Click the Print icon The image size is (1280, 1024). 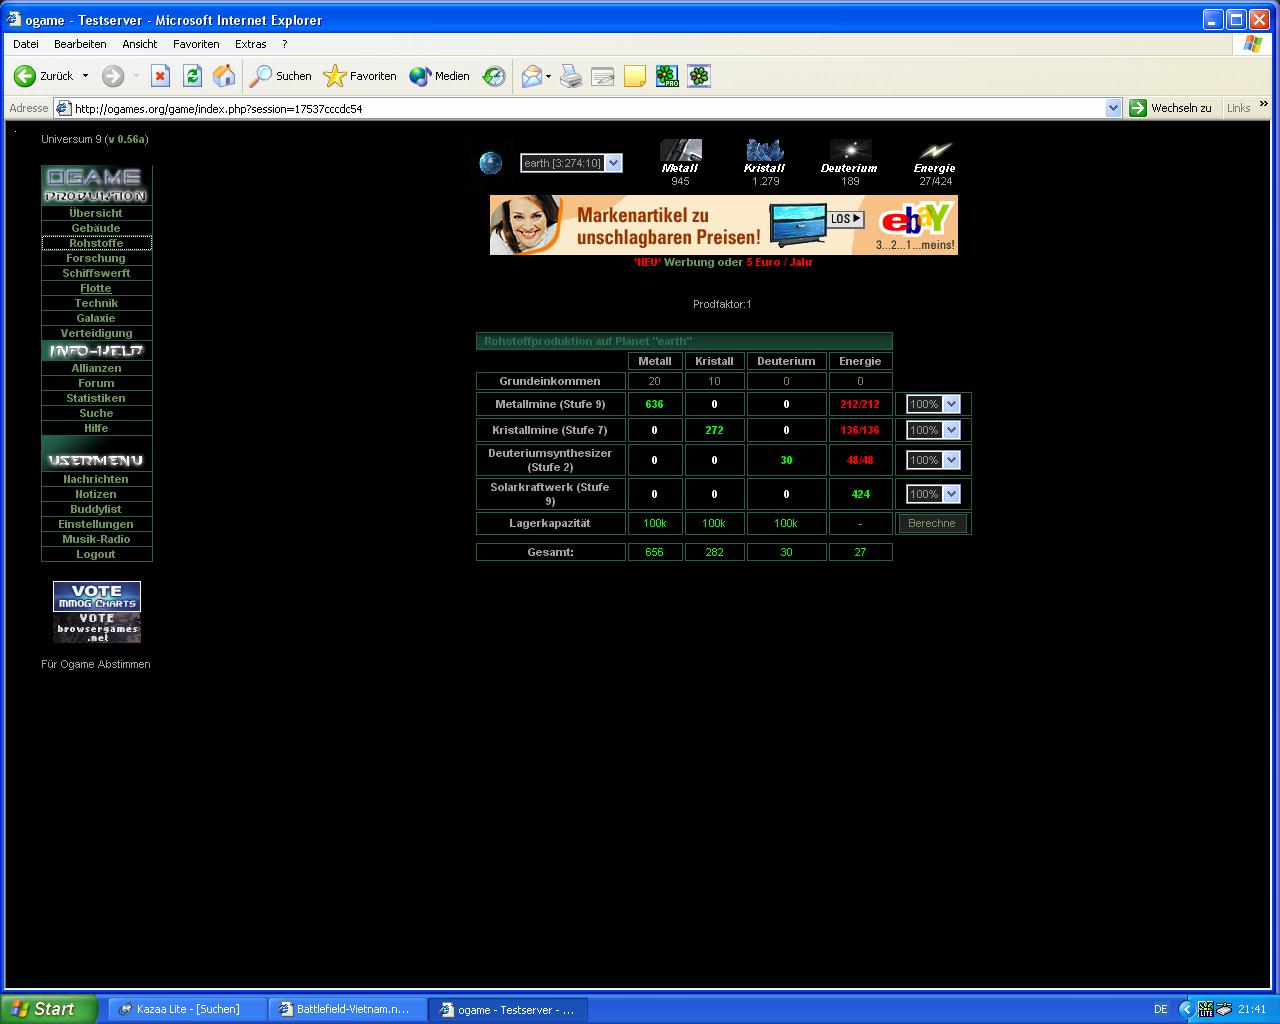(571, 76)
